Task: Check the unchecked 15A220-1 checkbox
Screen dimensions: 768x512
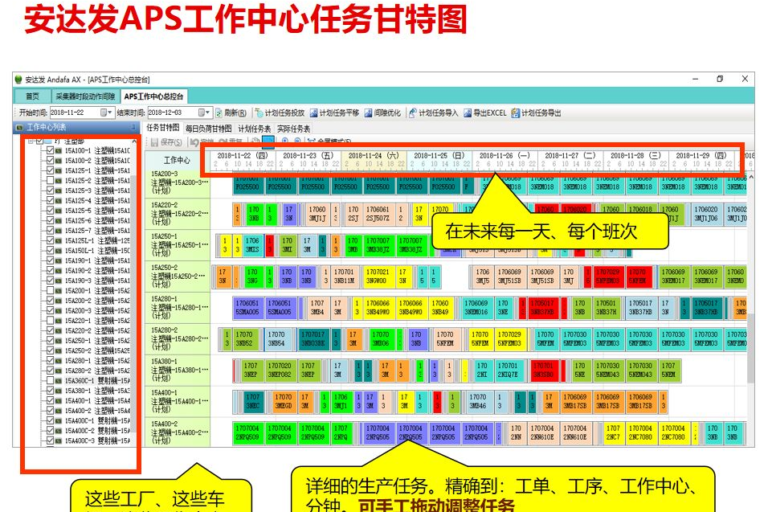Action: (50, 320)
